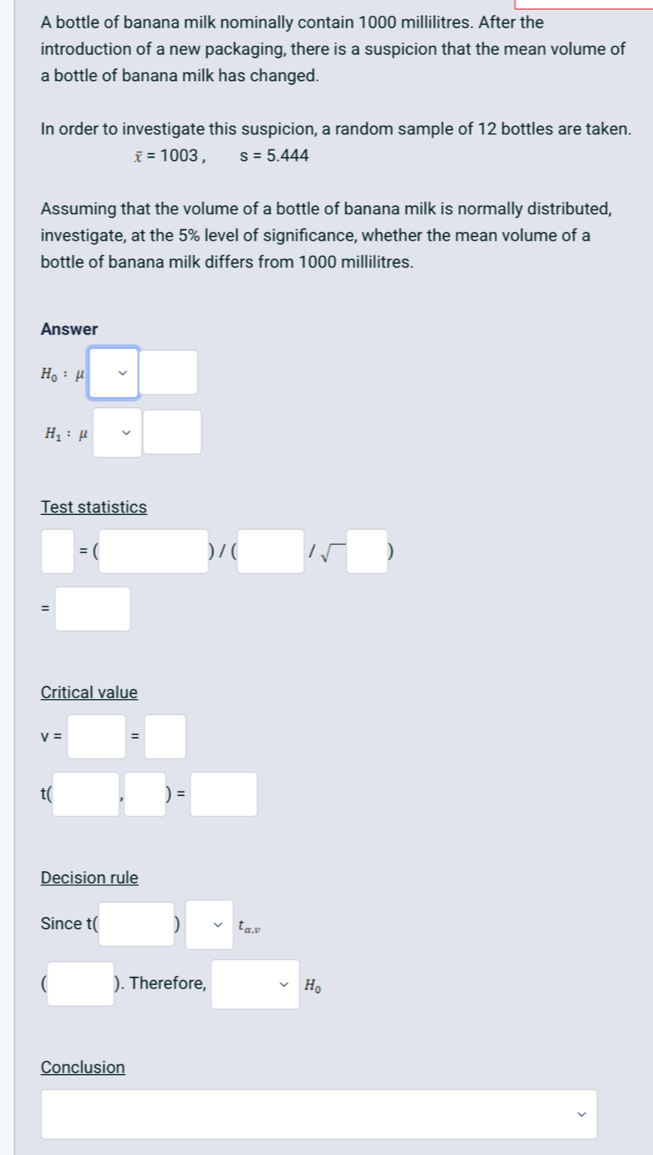
Task: Click the test statistic result box after equals
Action: (x=92, y=609)
